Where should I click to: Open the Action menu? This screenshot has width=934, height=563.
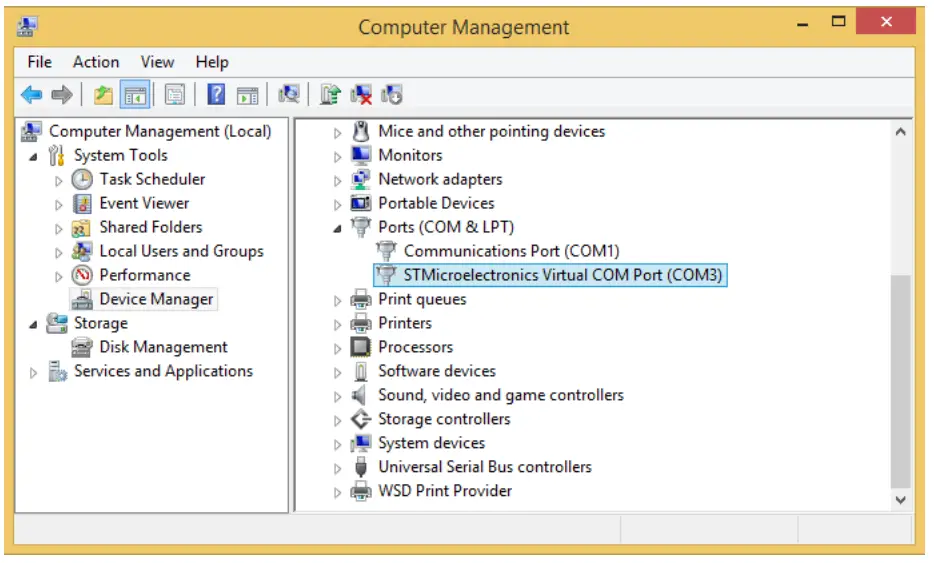pos(96,62)
